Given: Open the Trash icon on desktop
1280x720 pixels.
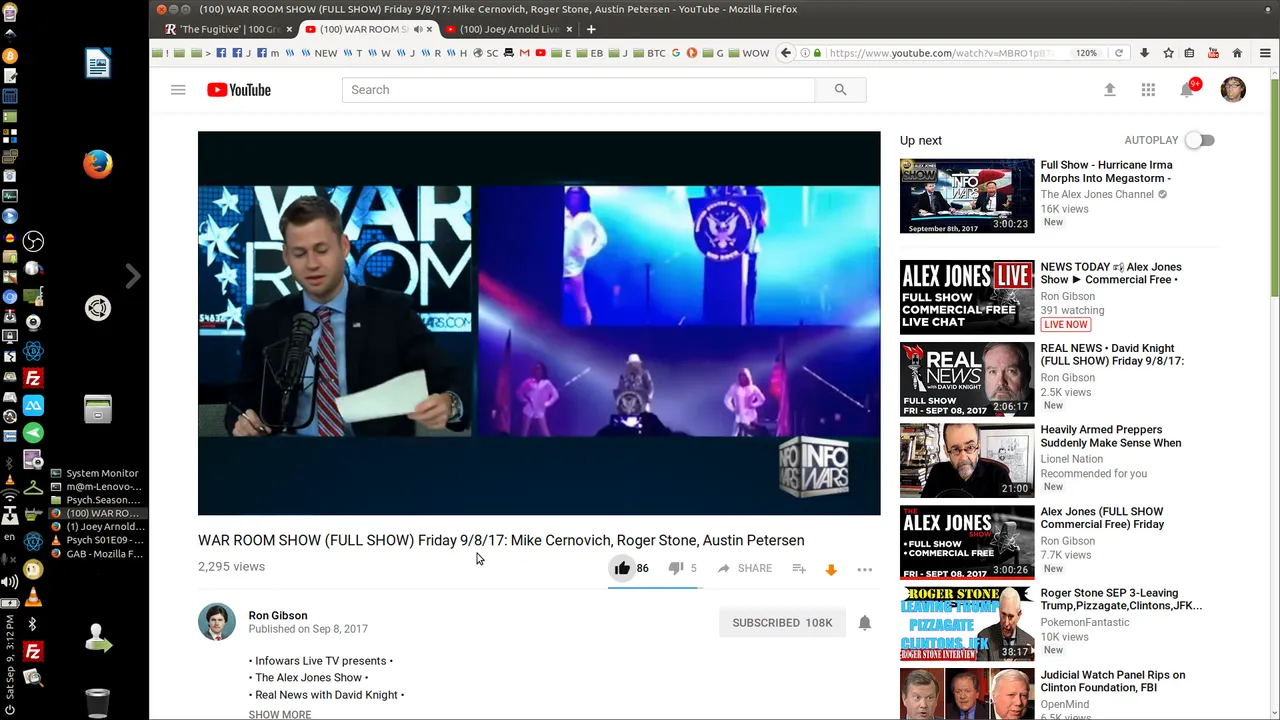Looking at the screenshot, I should tap(97, 703).
